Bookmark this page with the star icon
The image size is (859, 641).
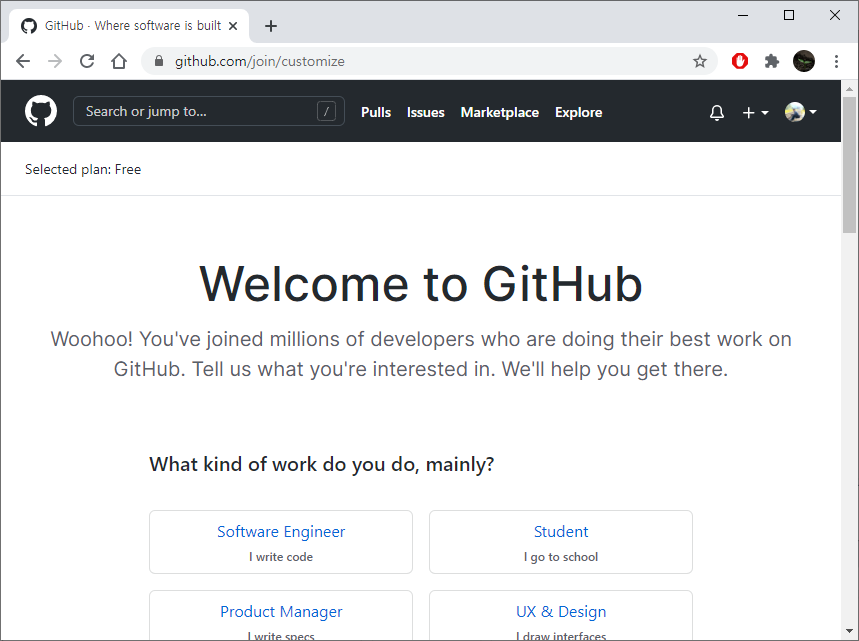pyautogui.click(x=700, y=61)
